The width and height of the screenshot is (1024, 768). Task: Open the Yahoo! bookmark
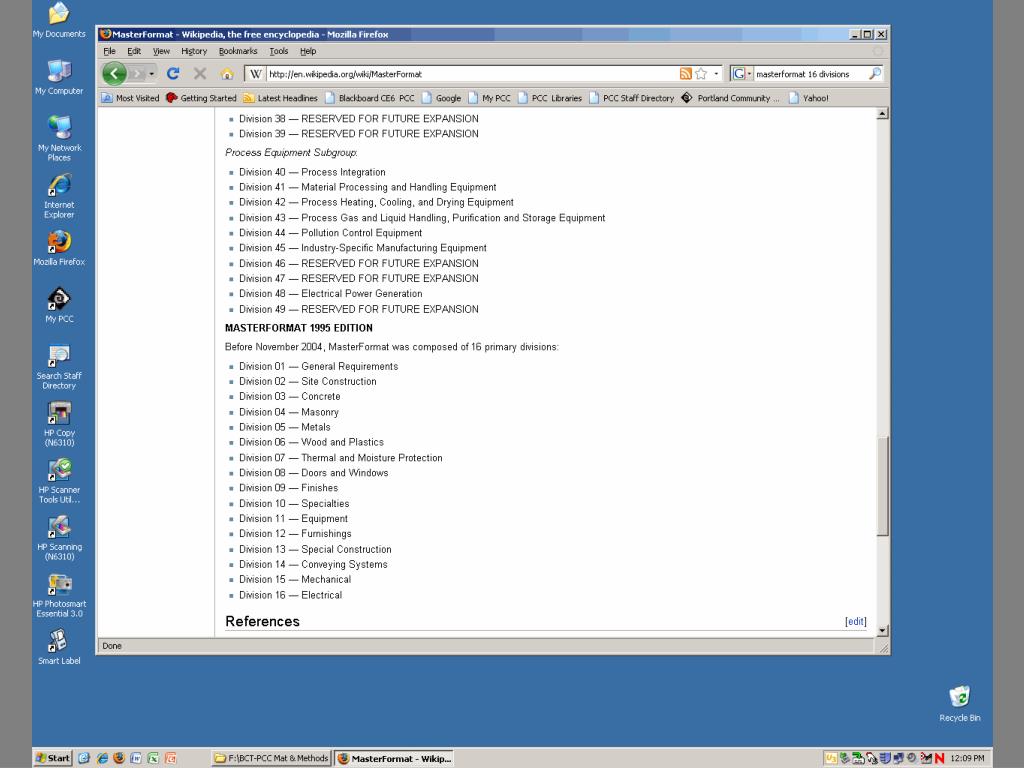pyautogui.click(x=808, y=98)
